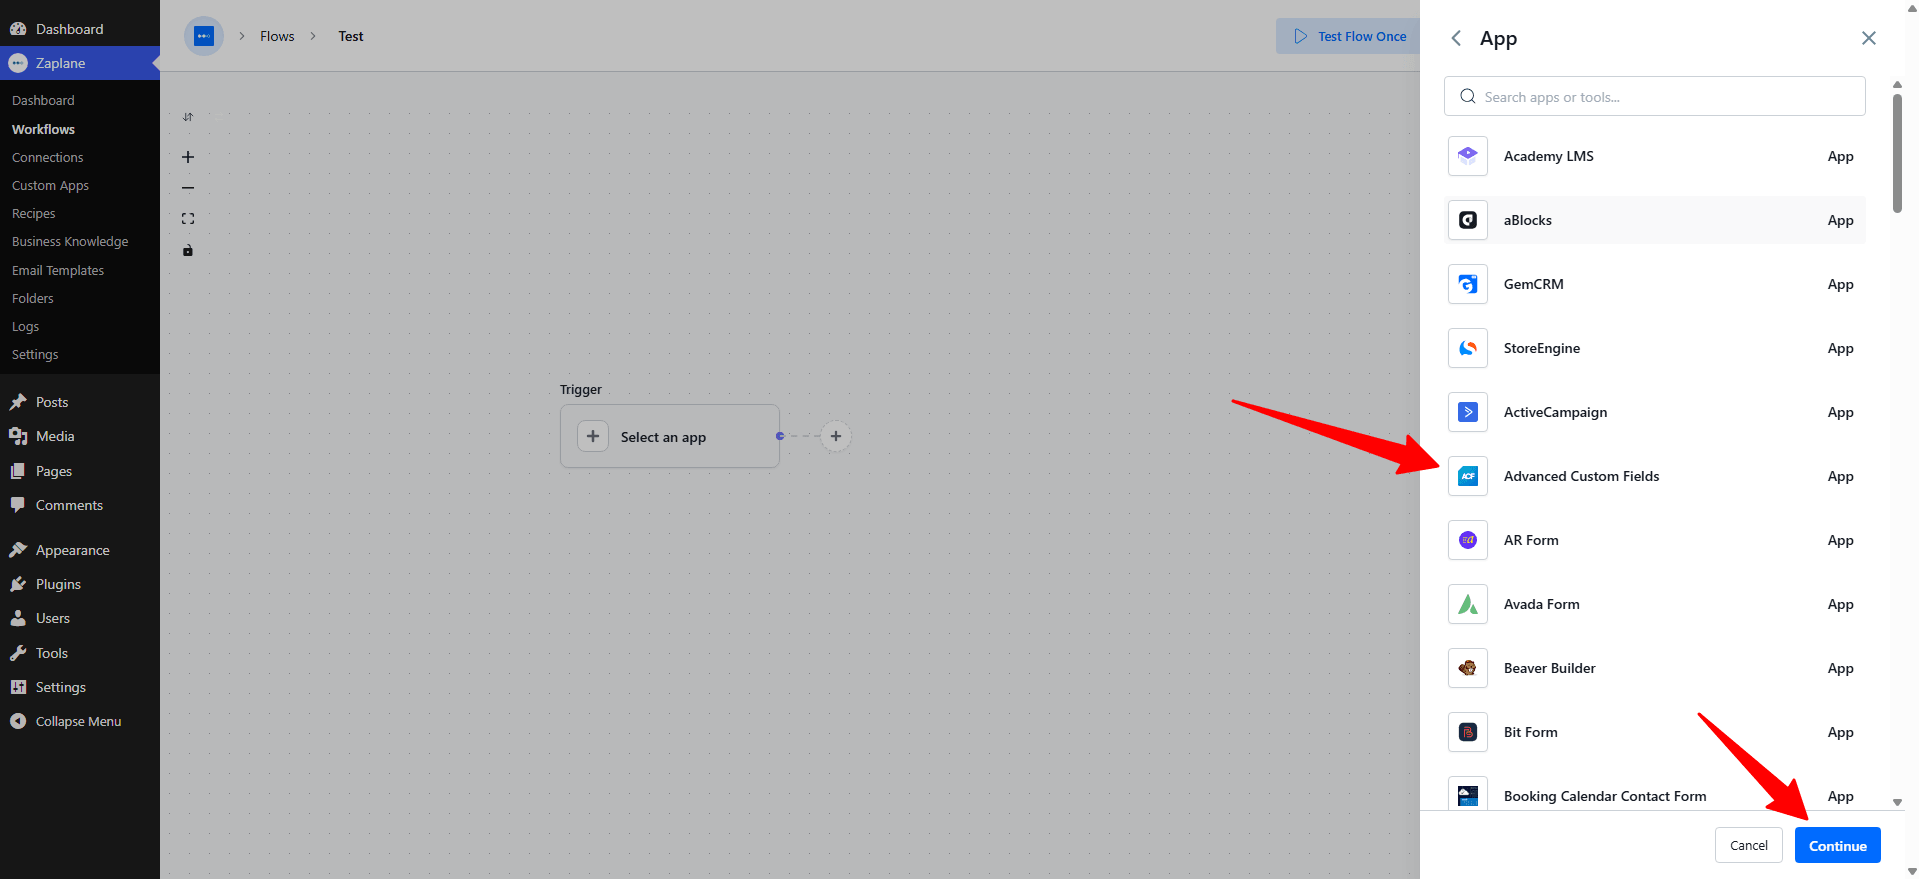
Task: Open Tools in WordPress sidebar
Action: pos(80,653)
